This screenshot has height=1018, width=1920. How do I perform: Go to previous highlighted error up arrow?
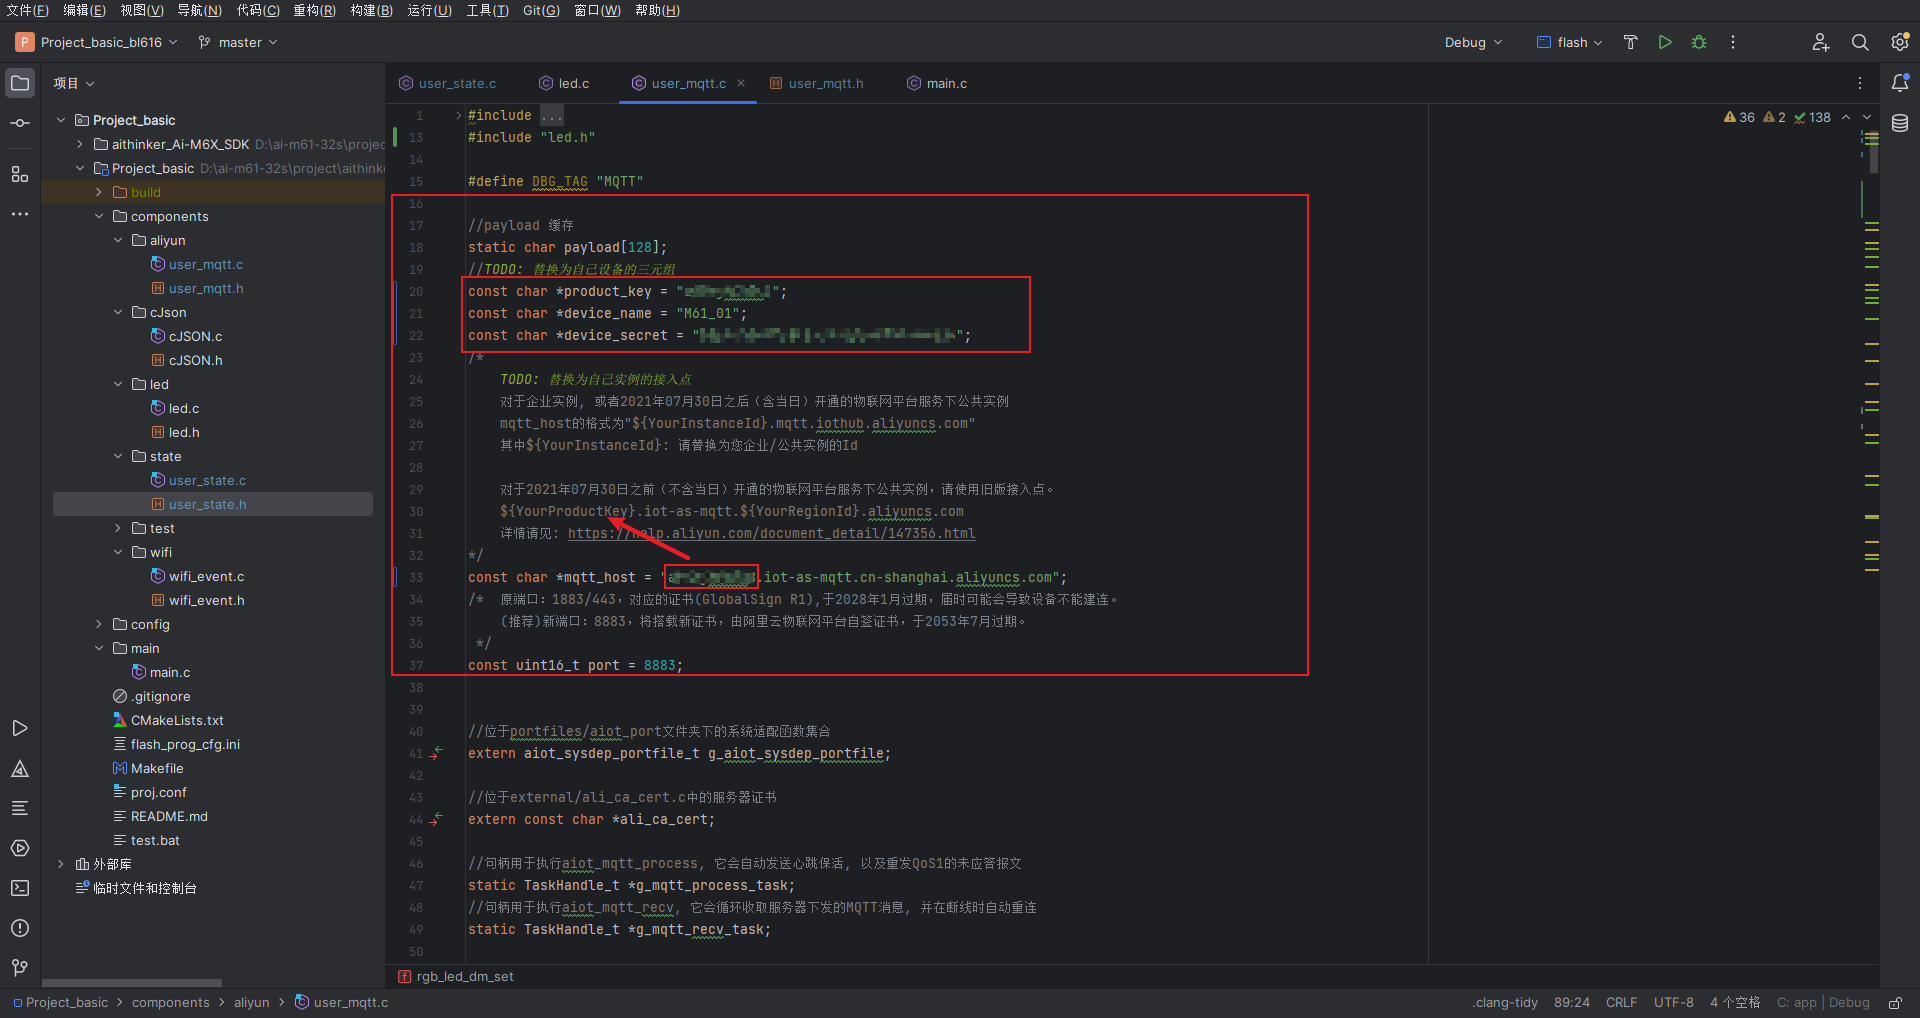(x=1846, y=117)
